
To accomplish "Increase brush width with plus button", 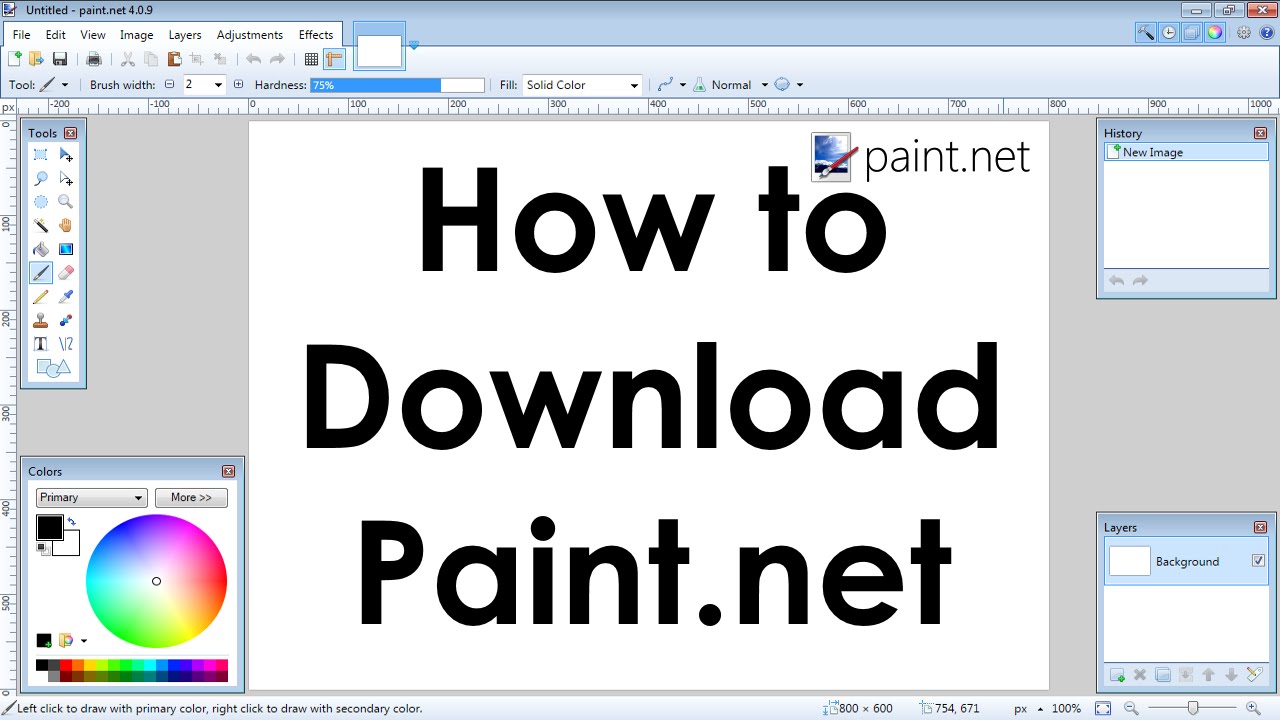I will point(238,85).
